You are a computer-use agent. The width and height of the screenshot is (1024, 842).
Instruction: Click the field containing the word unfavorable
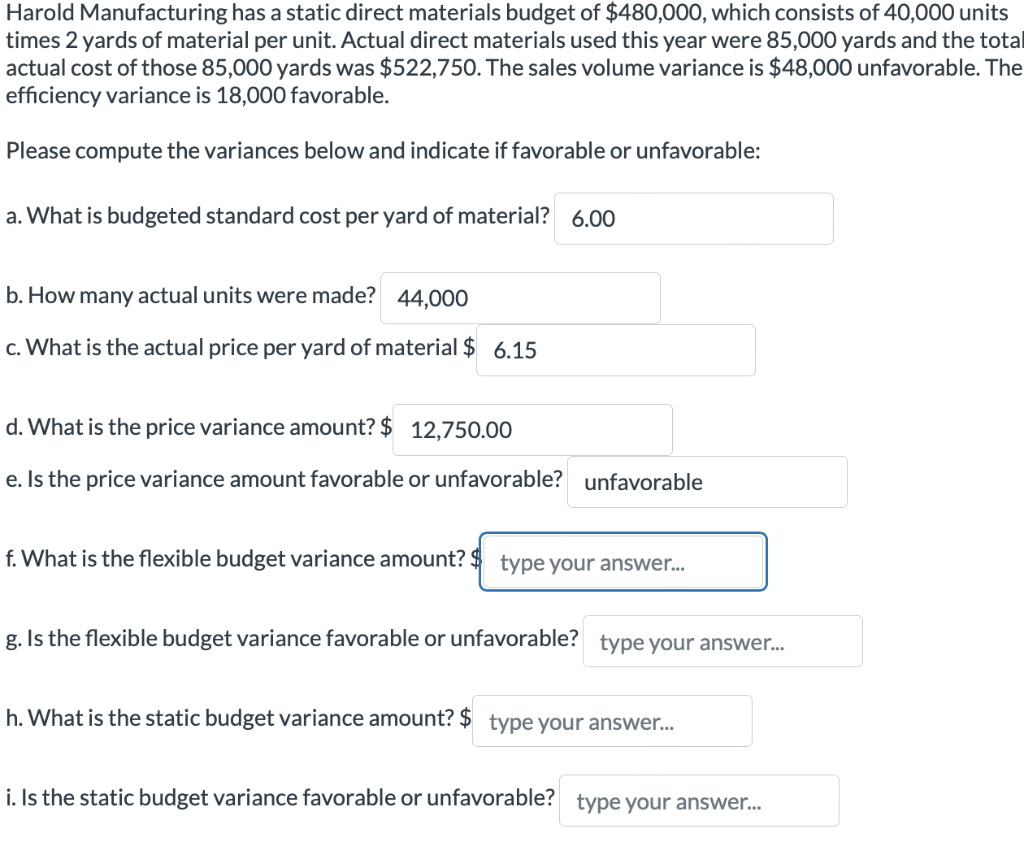(706, 481)
